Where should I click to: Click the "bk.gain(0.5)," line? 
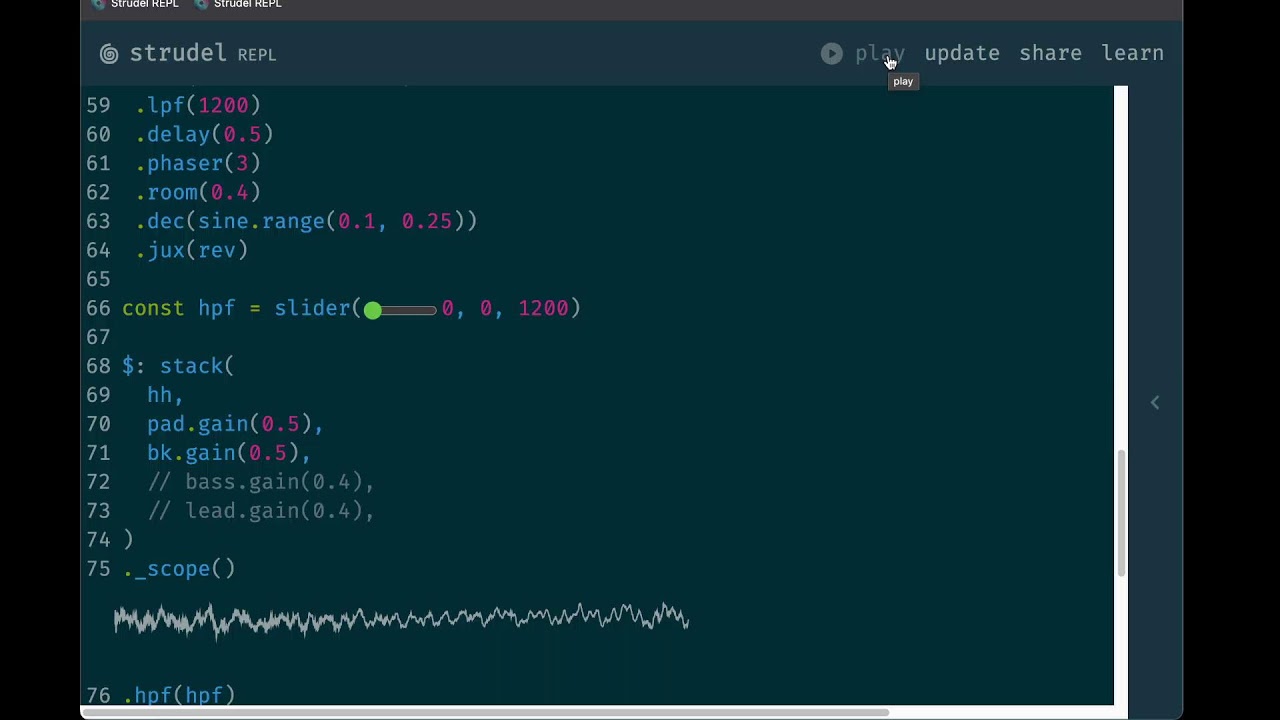click(x=229, y=453)
